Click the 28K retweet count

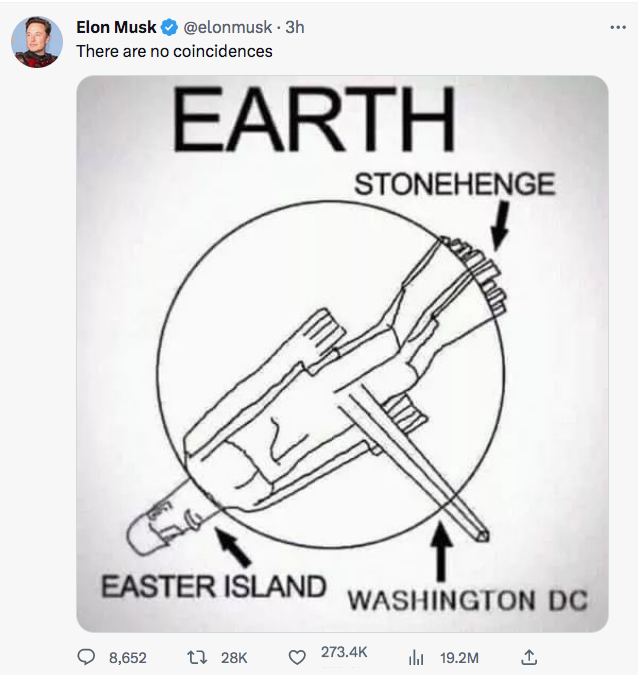click(x=233, y=657)
